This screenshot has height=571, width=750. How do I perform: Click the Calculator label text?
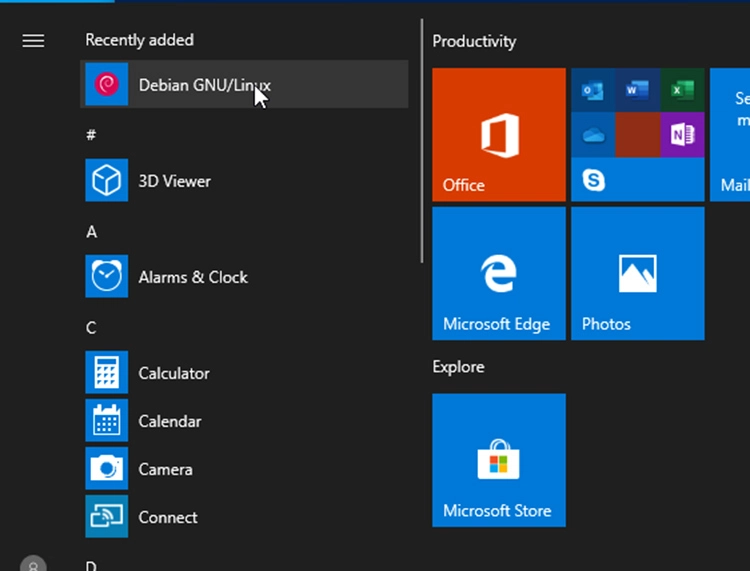[174, 373]
